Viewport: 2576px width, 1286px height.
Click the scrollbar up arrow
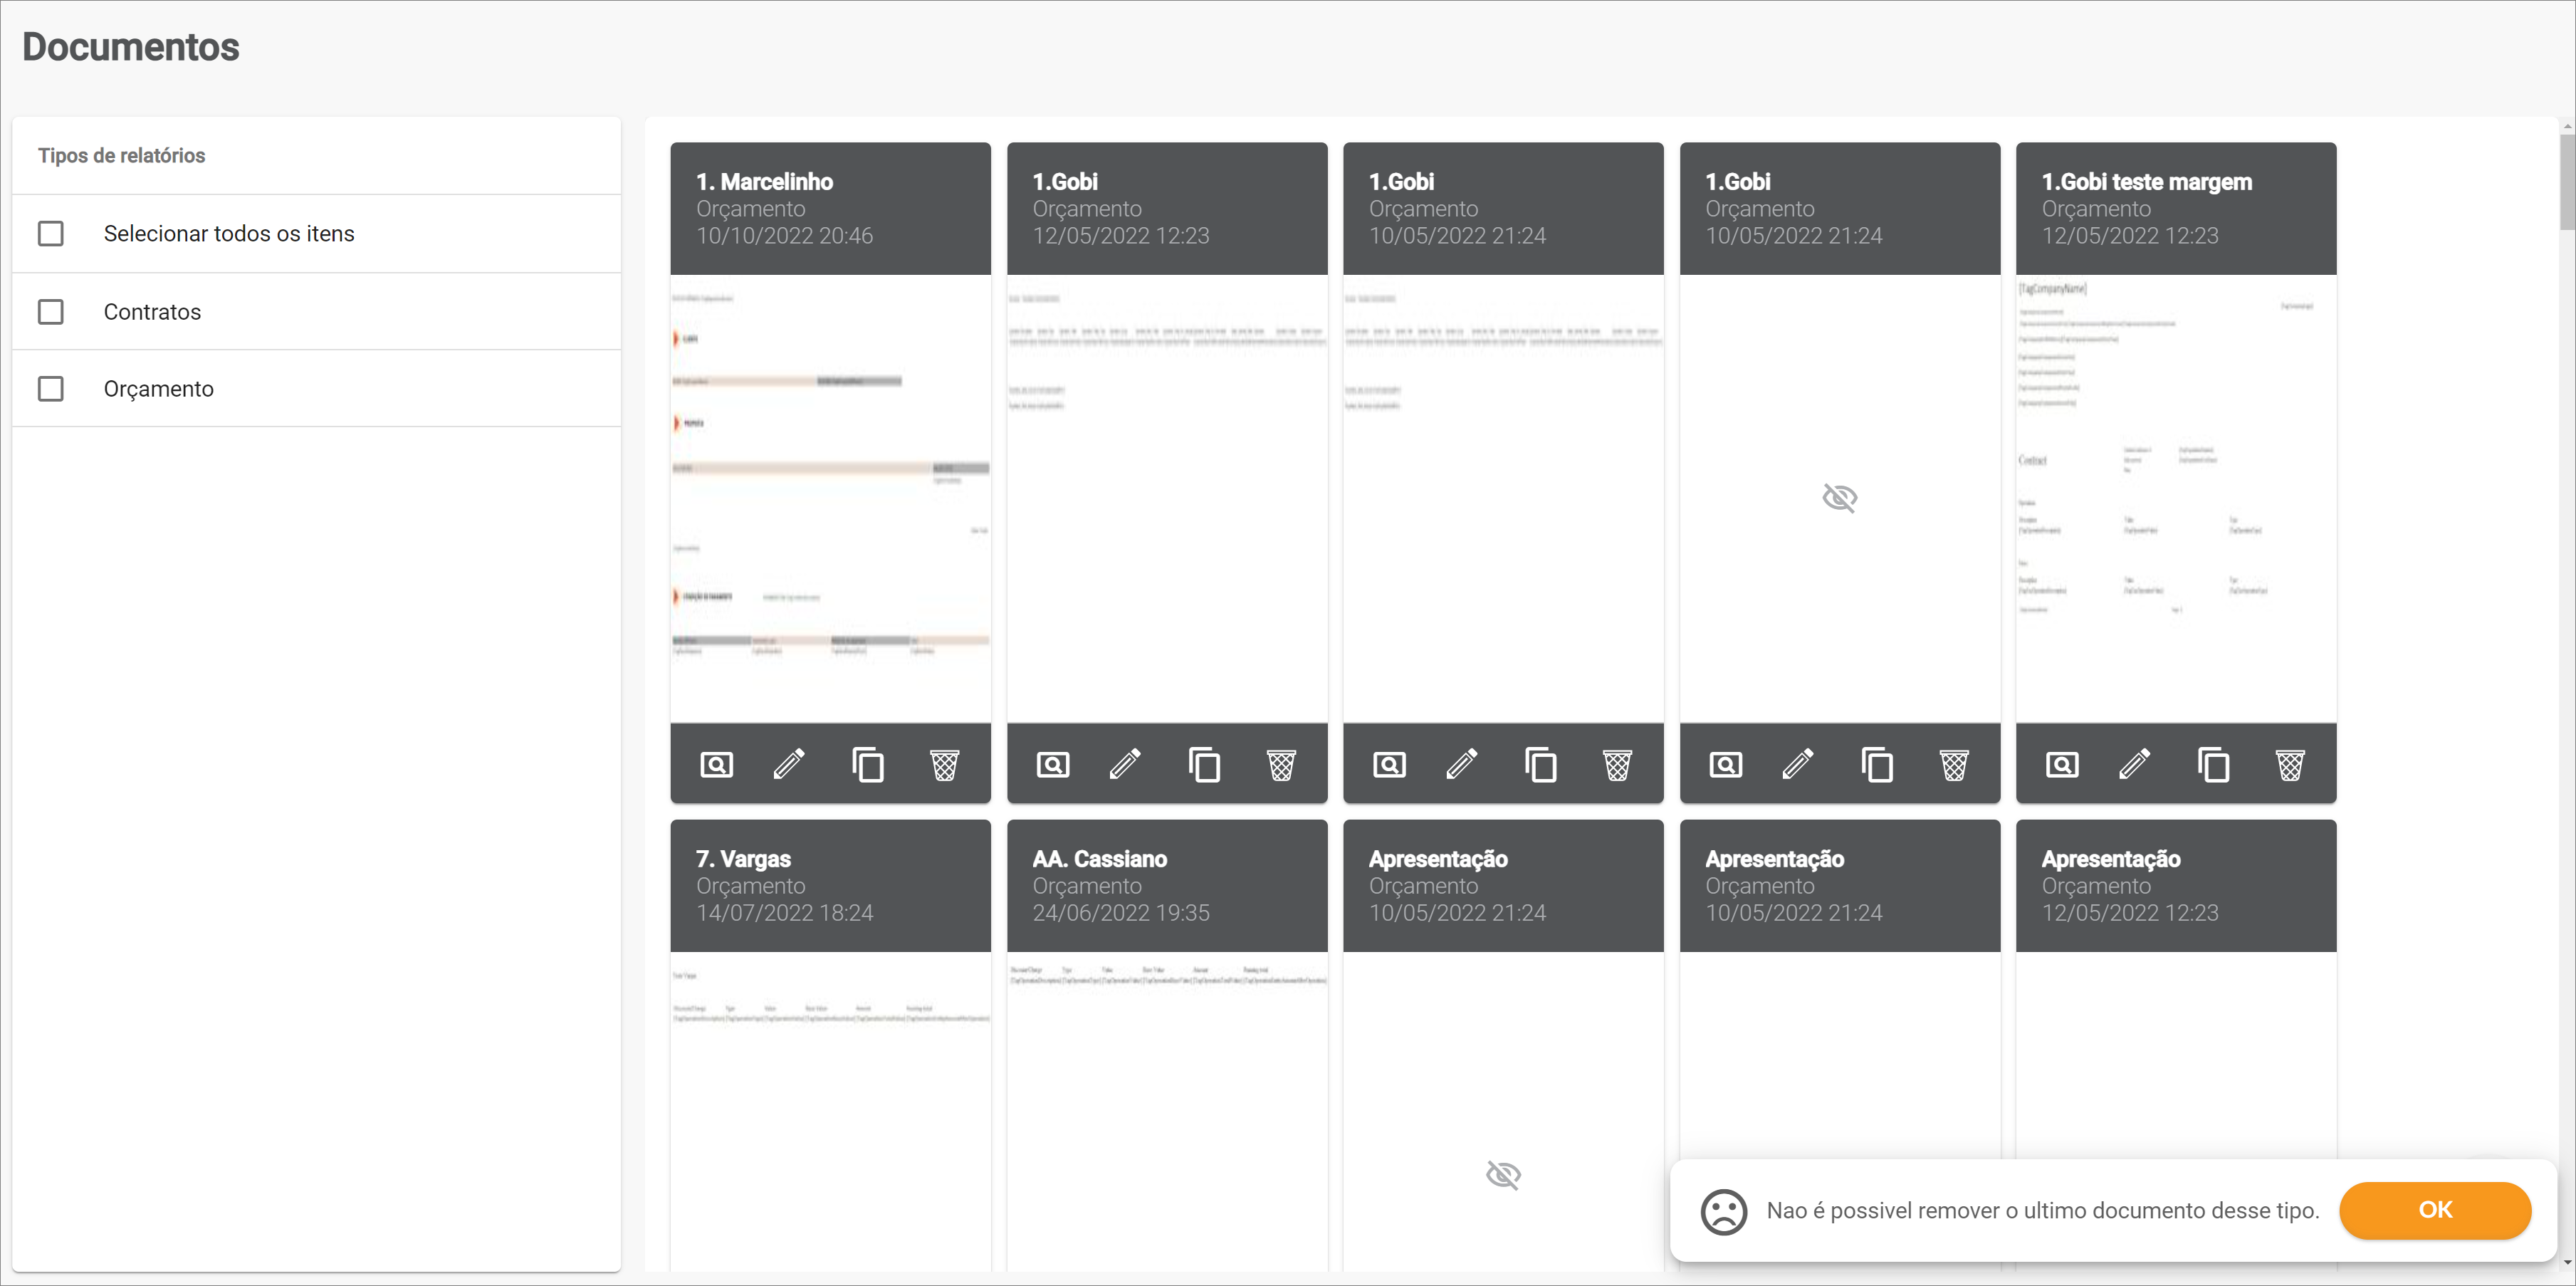tap(2566, 127)
